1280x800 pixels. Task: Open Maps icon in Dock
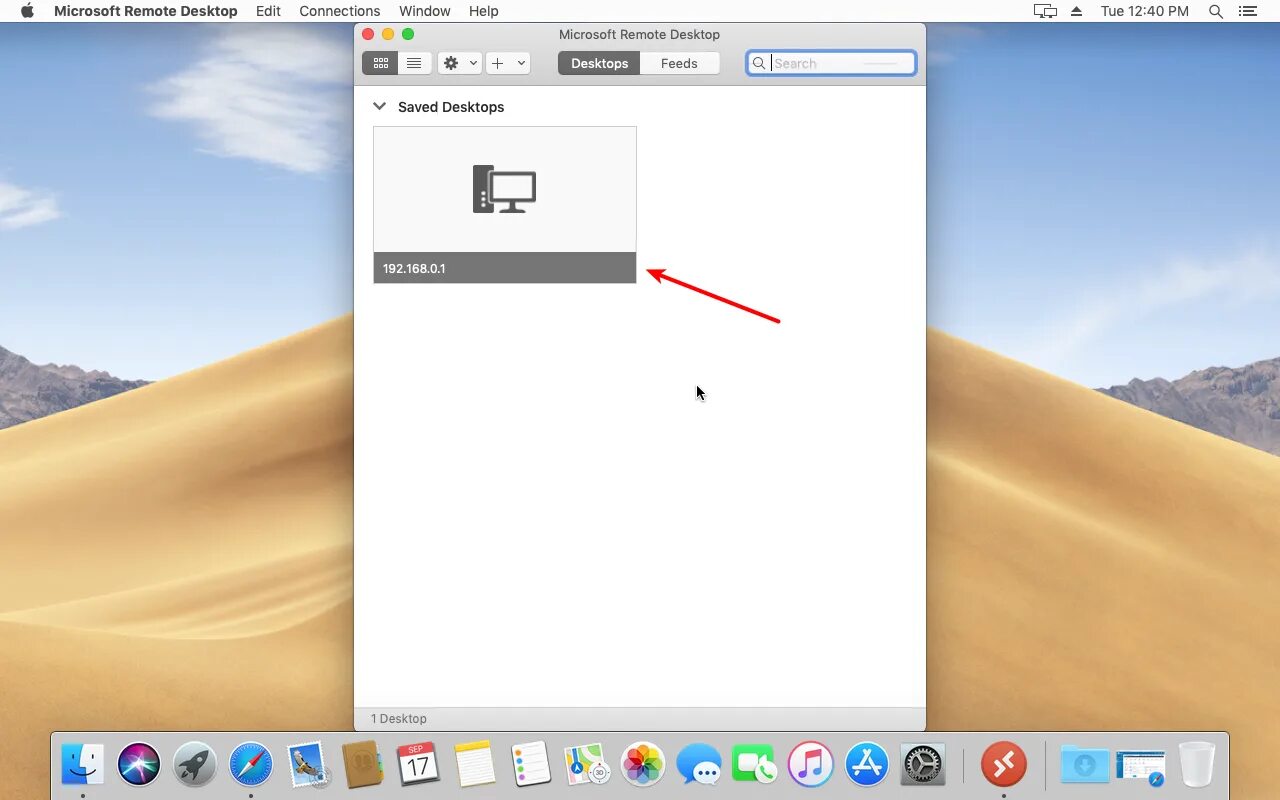(587, 765)
